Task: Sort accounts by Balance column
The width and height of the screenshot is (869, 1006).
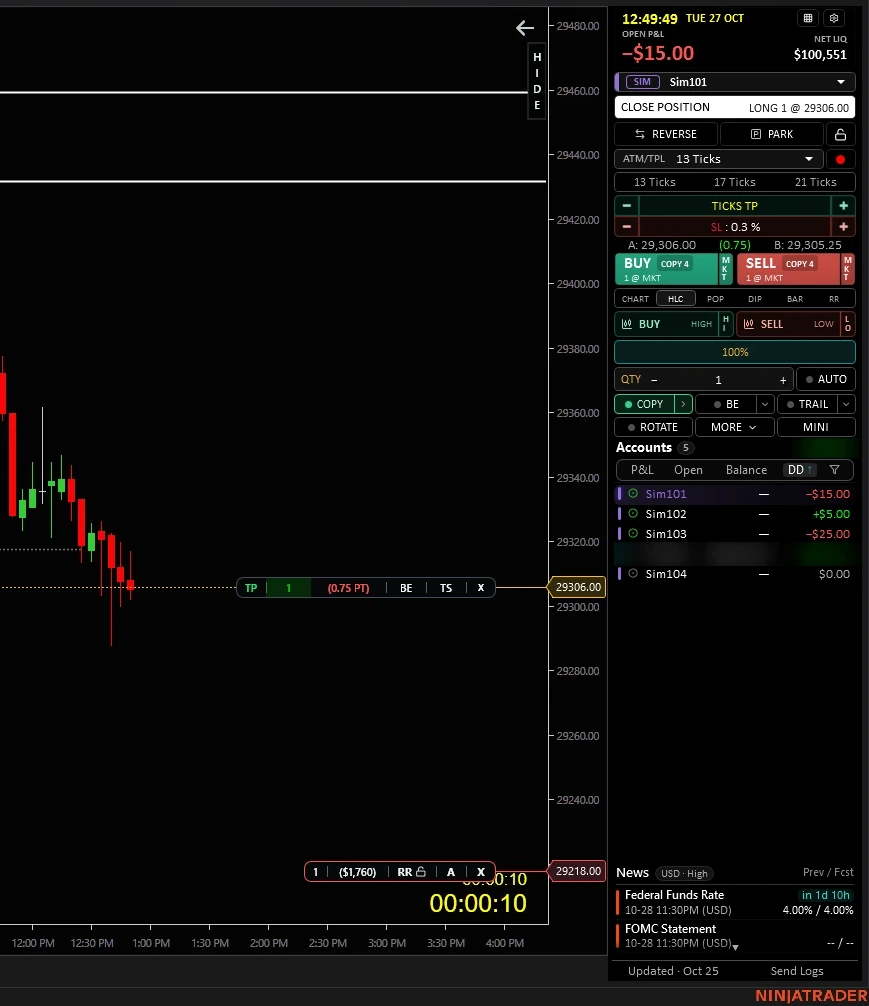Action: click(746, 470)
